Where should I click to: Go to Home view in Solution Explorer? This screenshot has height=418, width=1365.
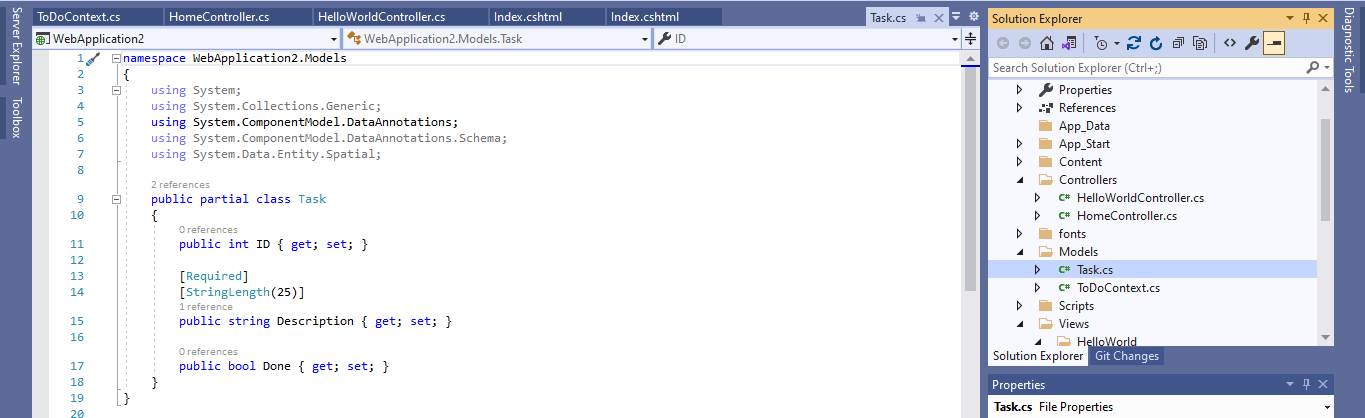1047,43
